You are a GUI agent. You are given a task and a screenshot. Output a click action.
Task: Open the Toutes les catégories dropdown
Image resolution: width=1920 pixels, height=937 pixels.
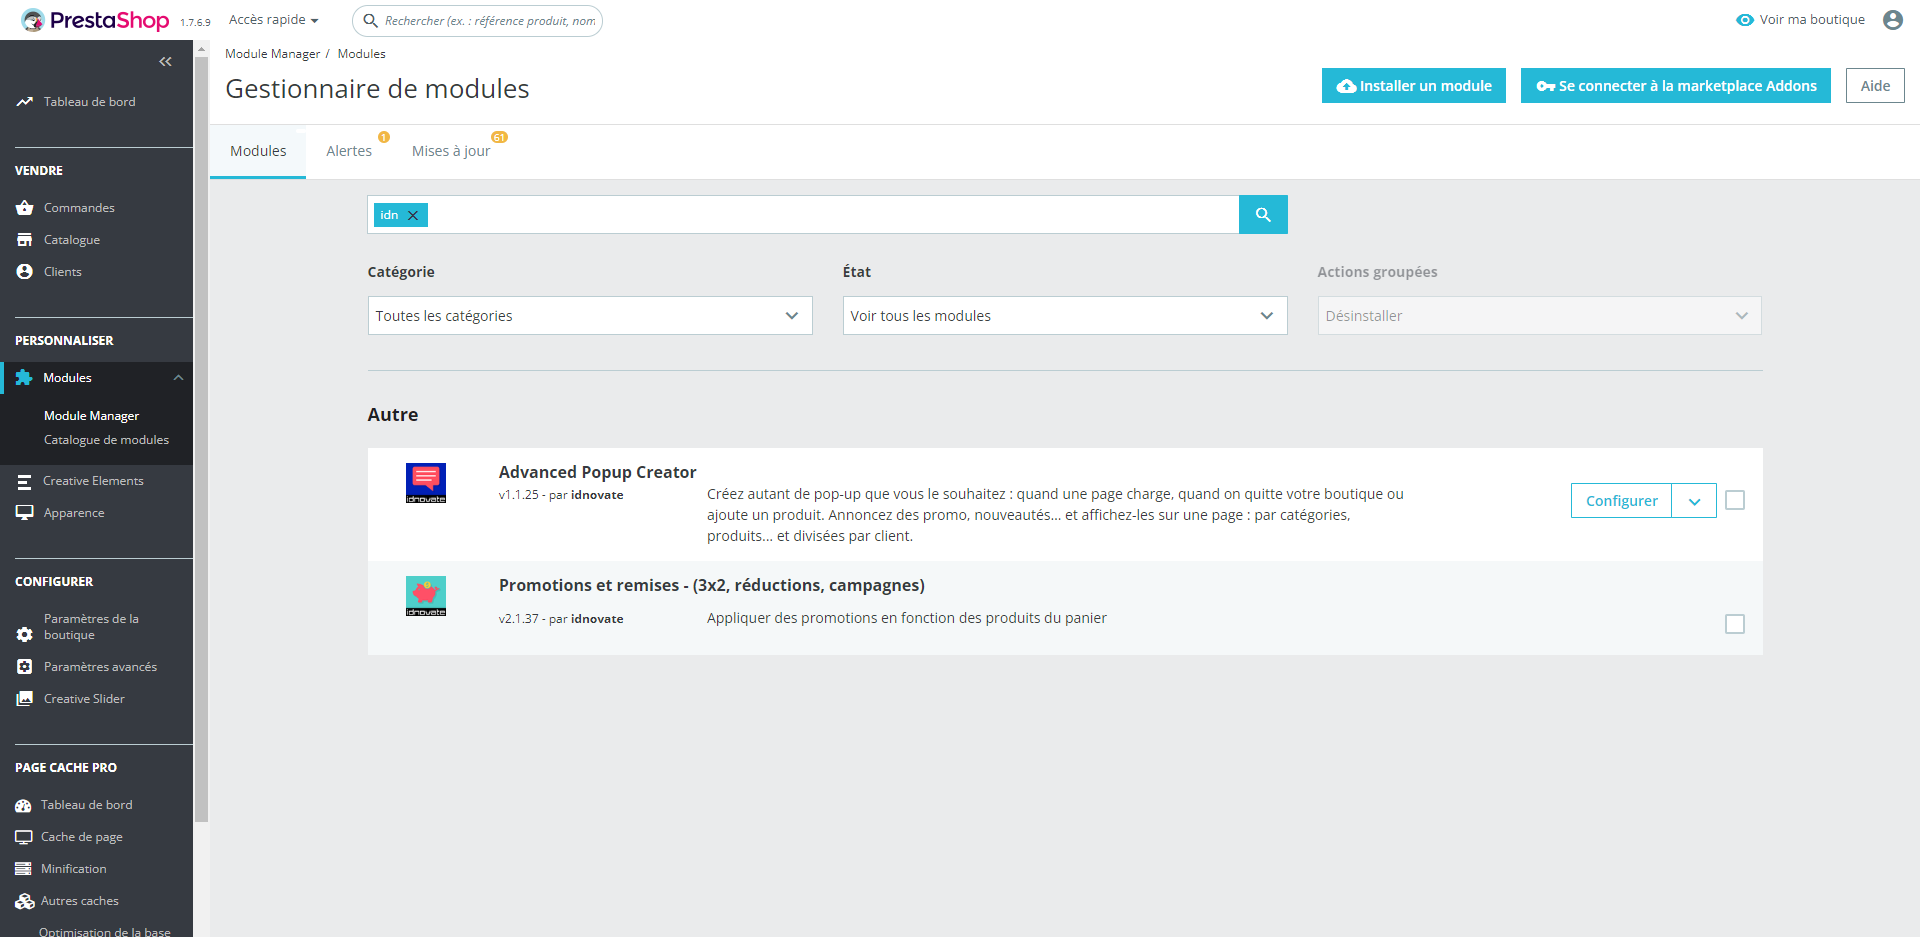(x=590, y=316)
